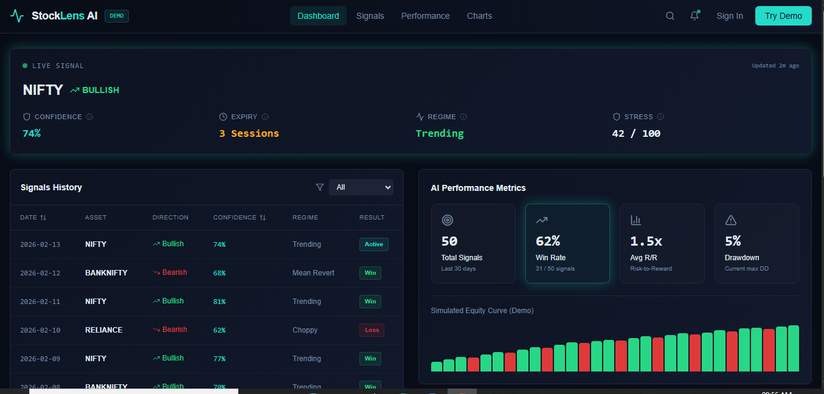This screenshot has width=824, height=394.
Task: Click the Trending regime value in the live signal
Action: click(440, 133)
